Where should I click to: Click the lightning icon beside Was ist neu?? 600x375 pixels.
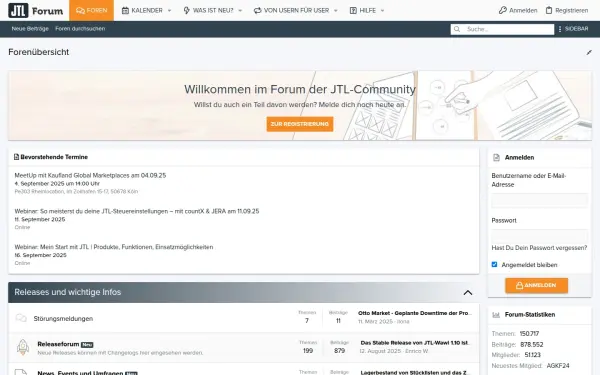point(186,11)
